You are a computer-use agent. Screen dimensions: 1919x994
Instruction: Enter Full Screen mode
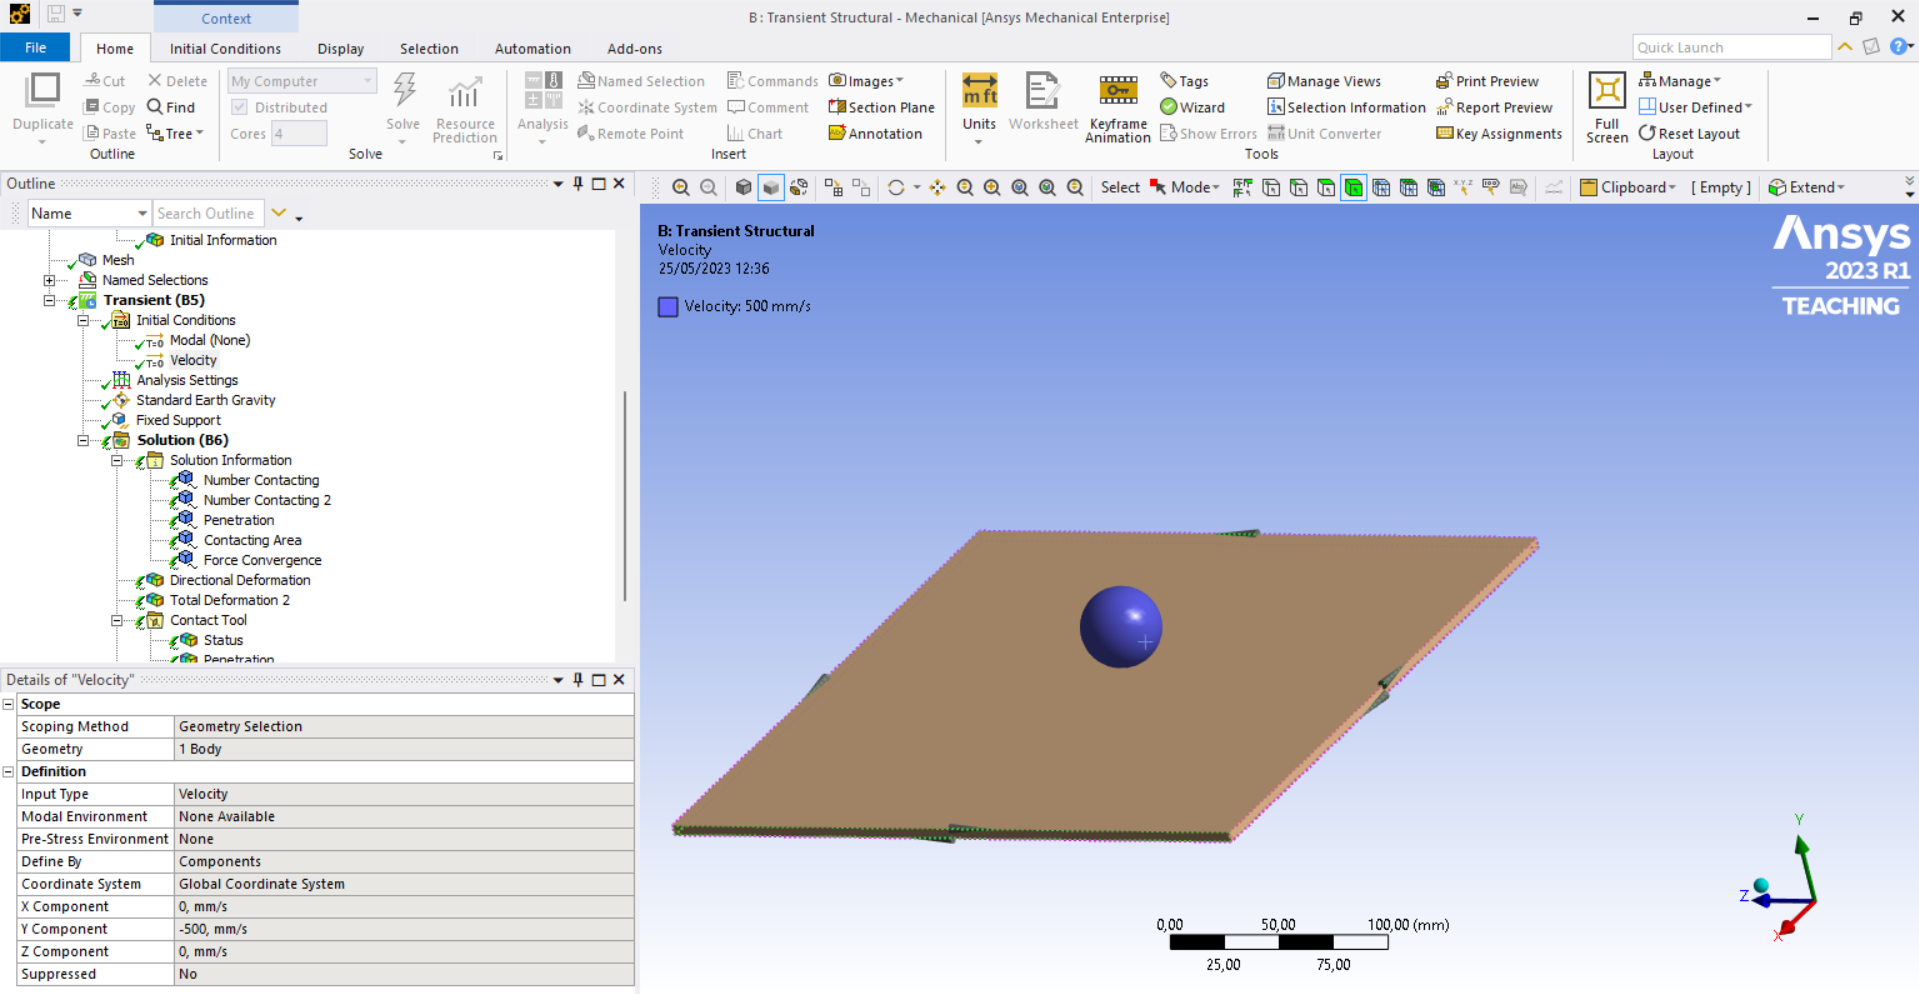point(1607,109)
